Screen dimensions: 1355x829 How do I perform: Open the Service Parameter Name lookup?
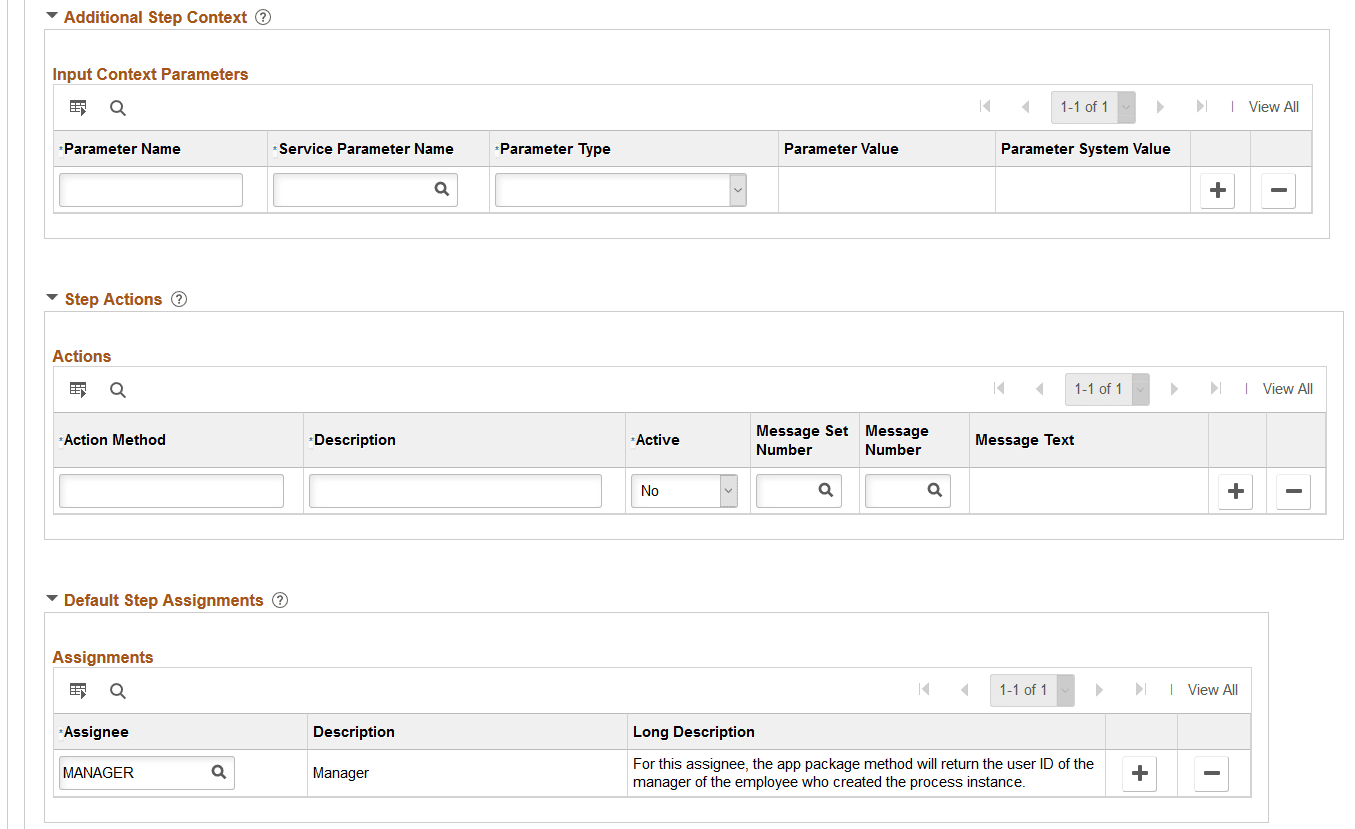point(442,189)
